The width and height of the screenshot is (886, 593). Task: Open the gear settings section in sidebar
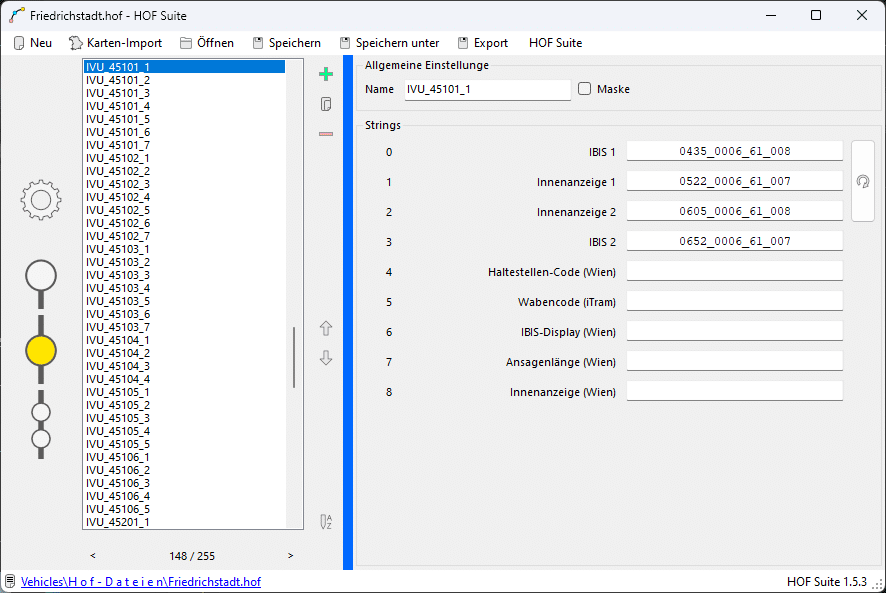click(41, 200)
